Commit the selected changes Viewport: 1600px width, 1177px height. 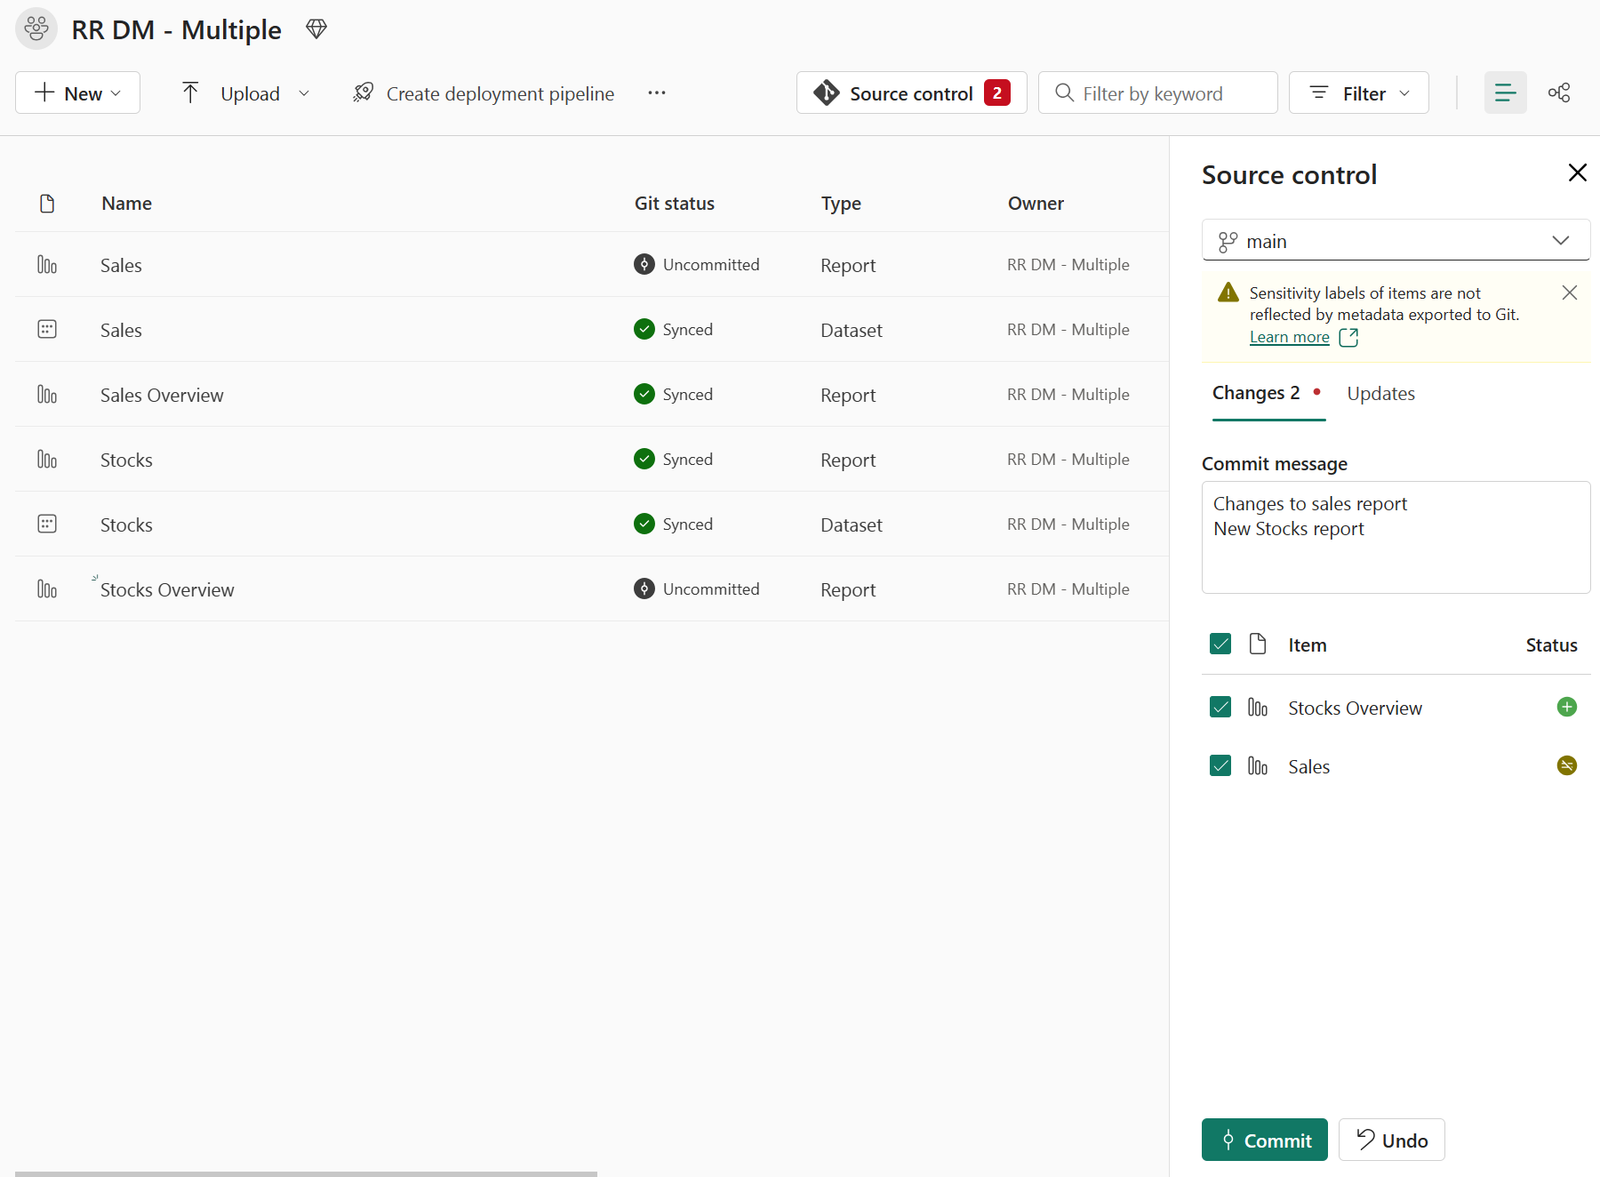click(x=1265, y=1140)
